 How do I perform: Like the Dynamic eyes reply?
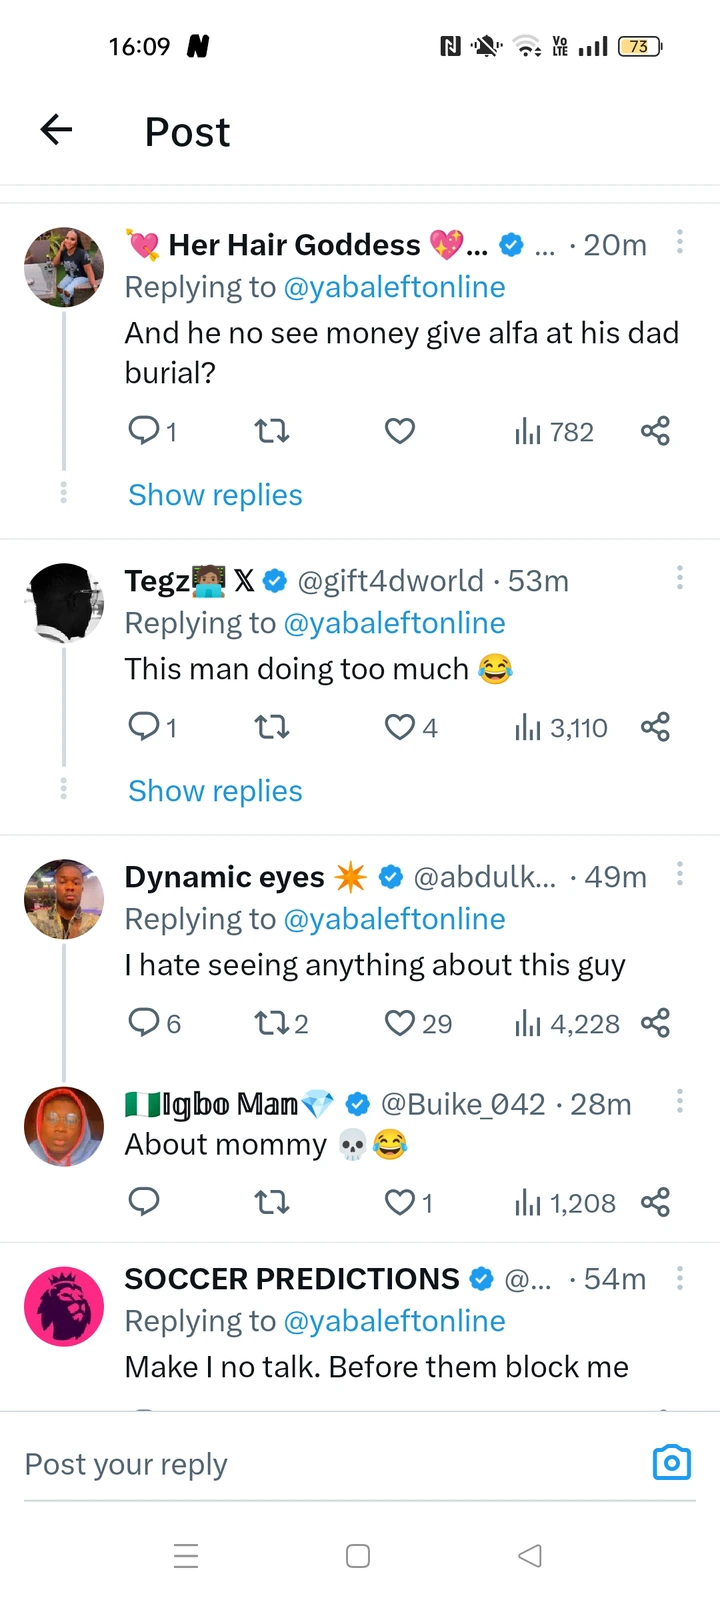click(x=400, y=1023)
